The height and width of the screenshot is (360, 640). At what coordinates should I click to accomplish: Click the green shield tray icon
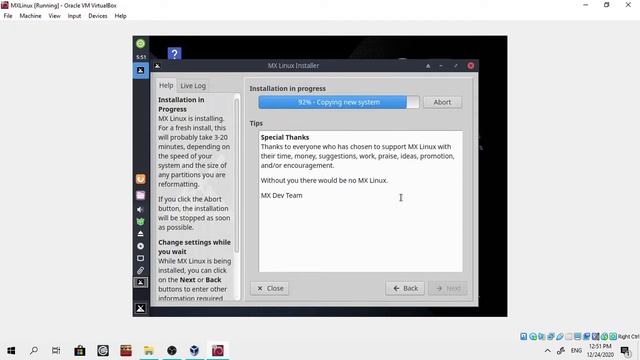point(140,222)
